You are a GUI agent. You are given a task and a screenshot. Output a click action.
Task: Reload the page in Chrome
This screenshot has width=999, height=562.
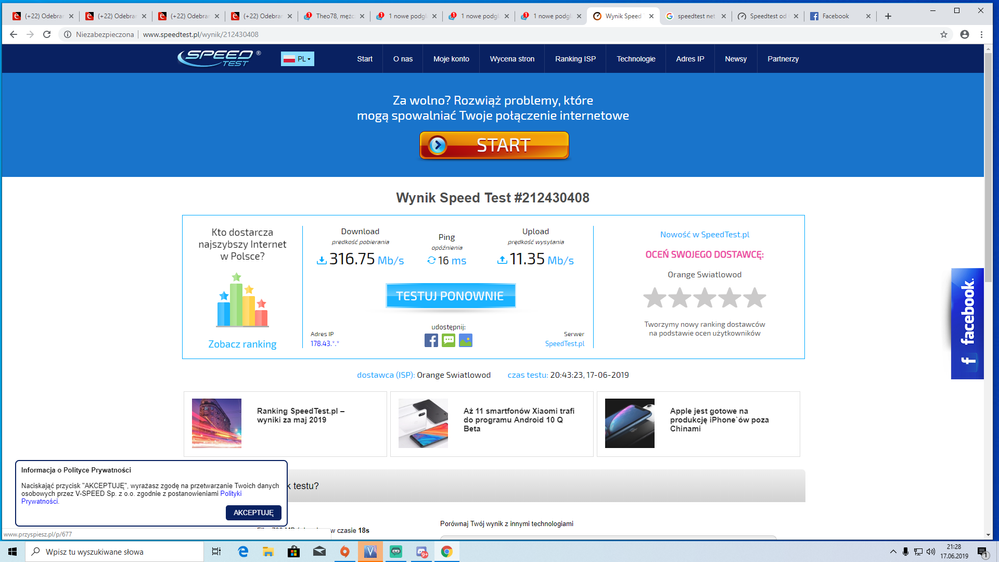[49, 34]
